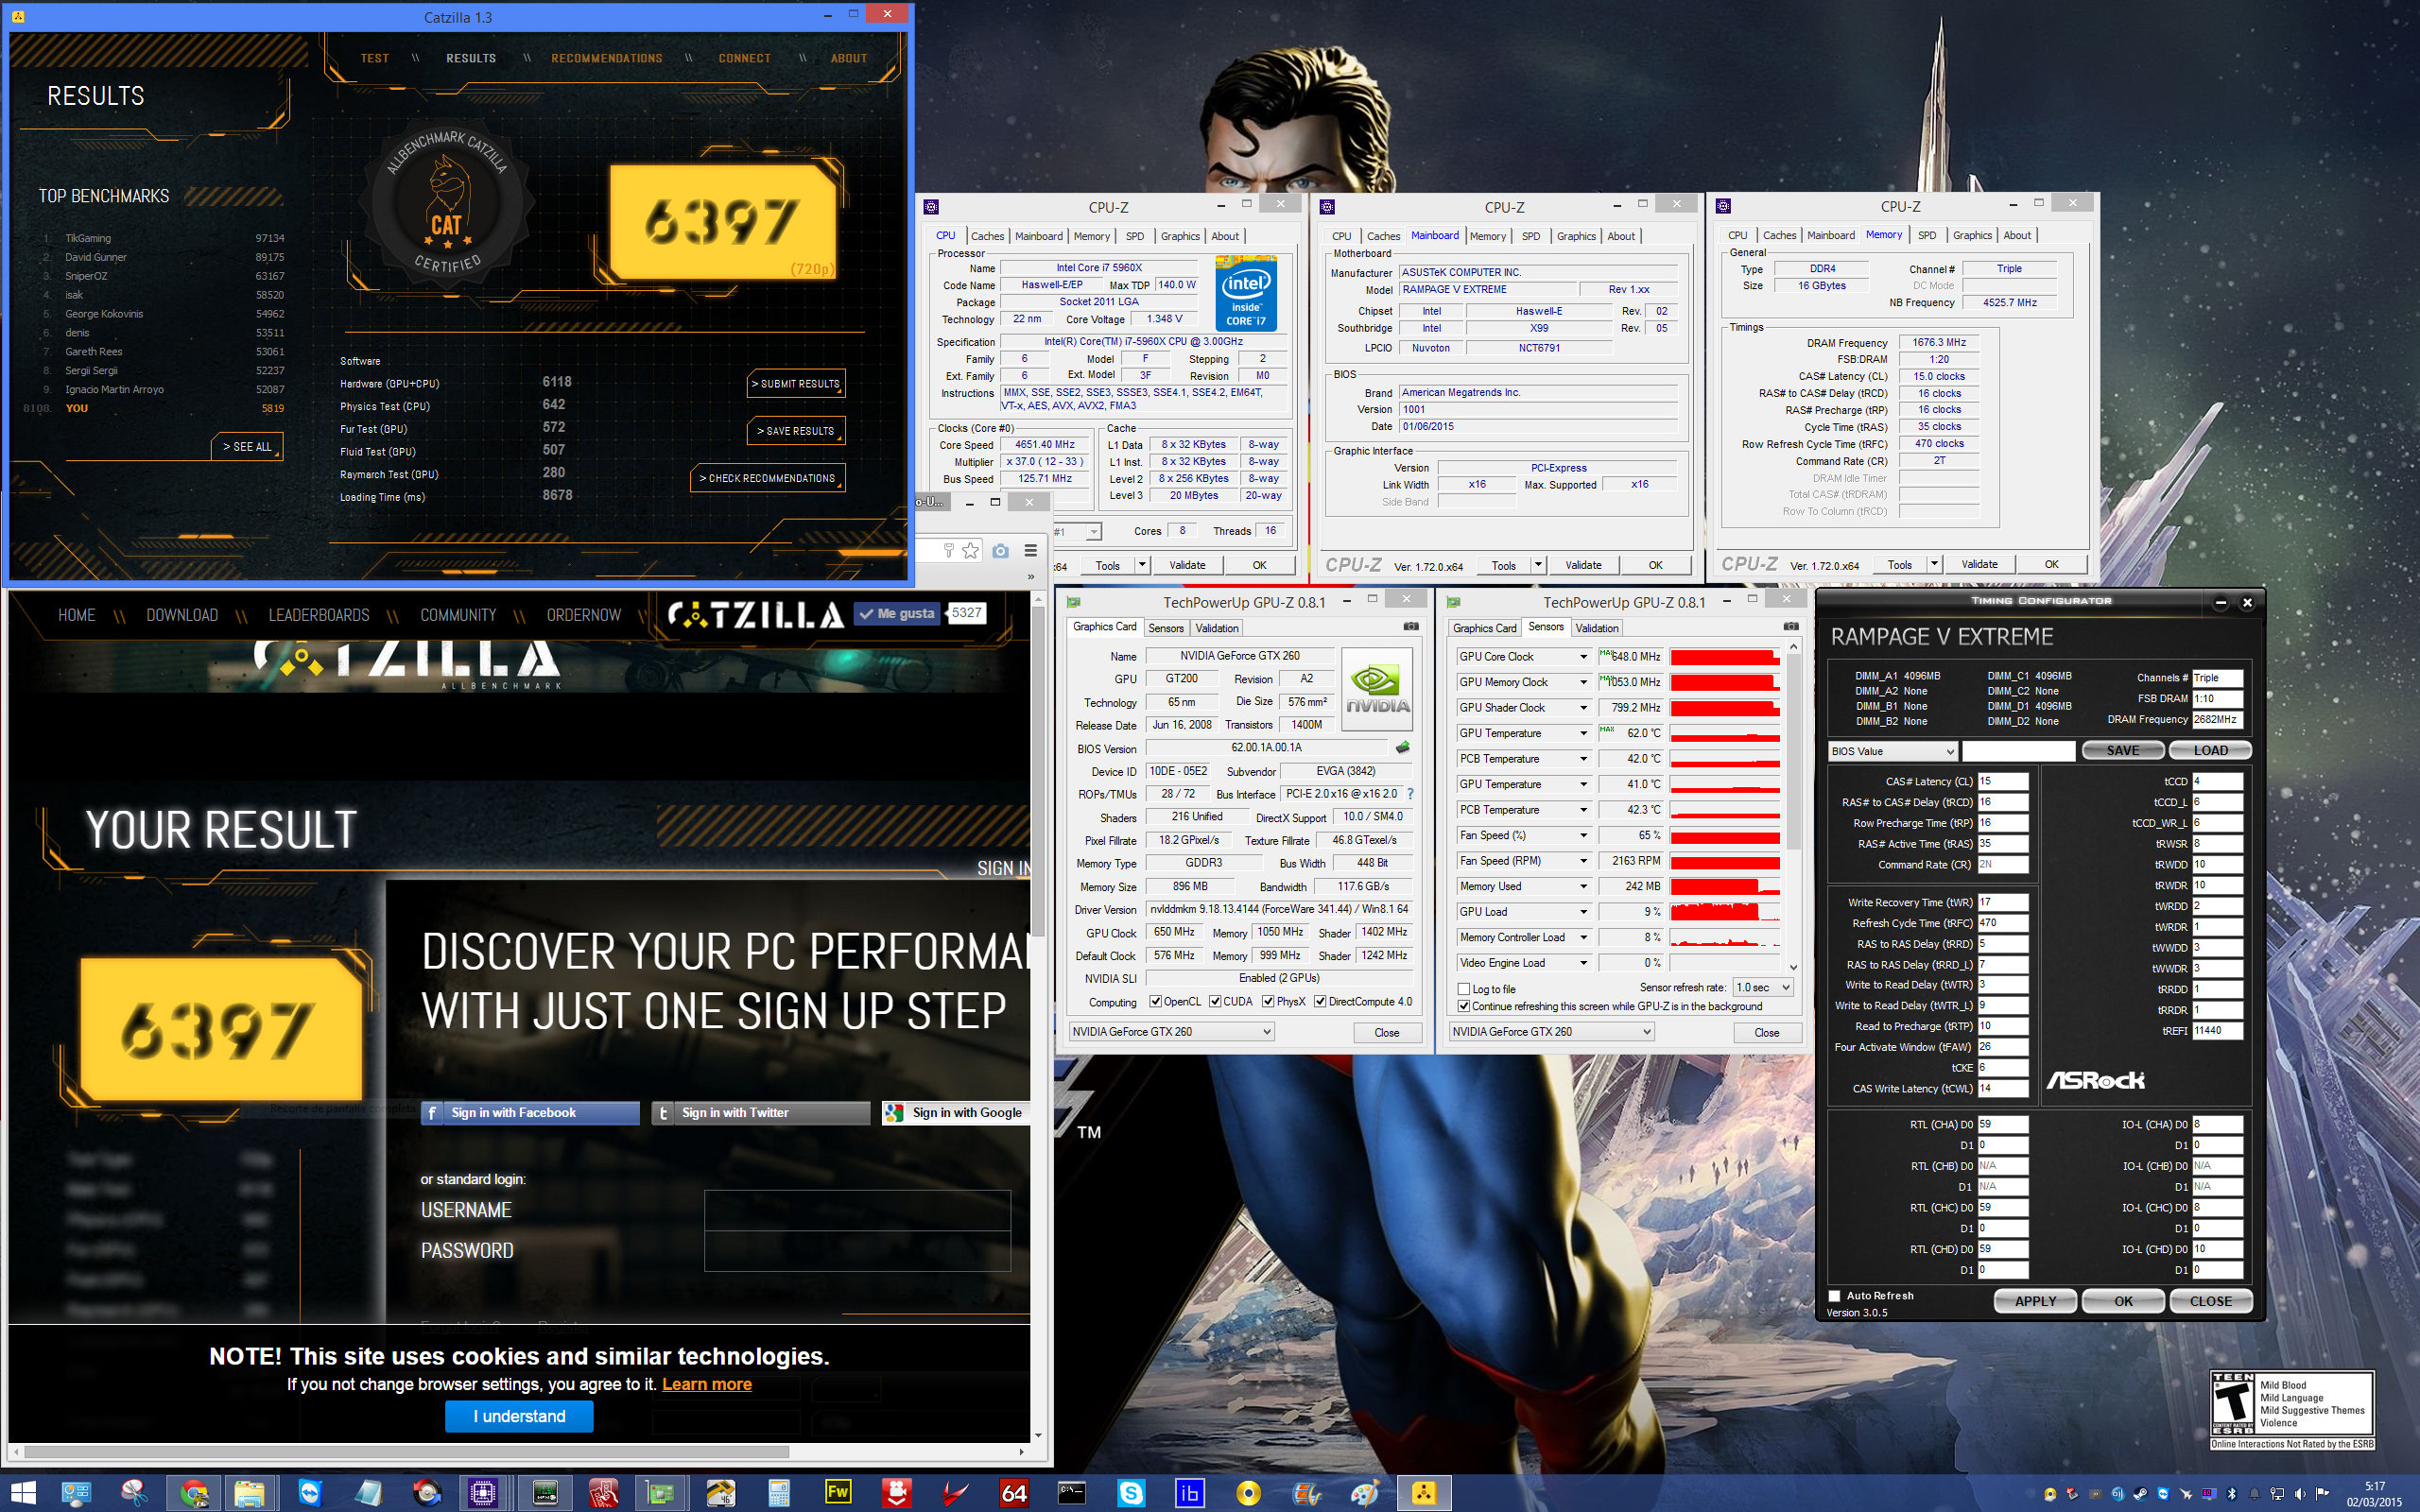
Task: Open the Windows Start button
Action: click(x=21, y=1493)
